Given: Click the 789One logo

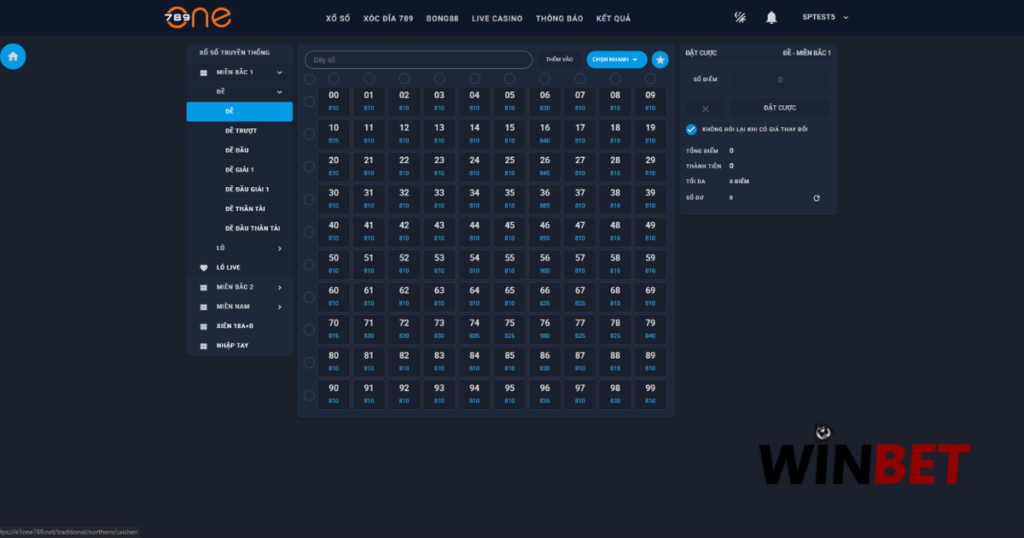Looking at the screenshot, I should pyautogui.click(x=198, y=18).
